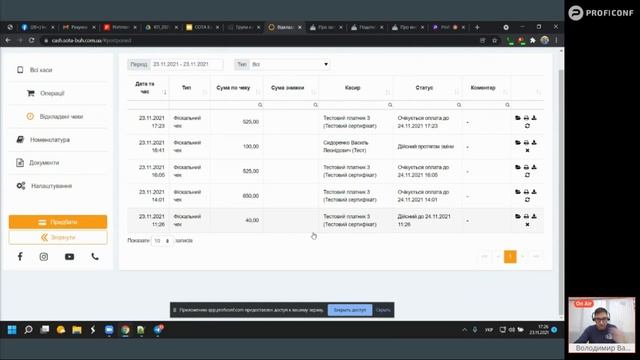Go to Операції in sidebar

[x=52, y=93]
